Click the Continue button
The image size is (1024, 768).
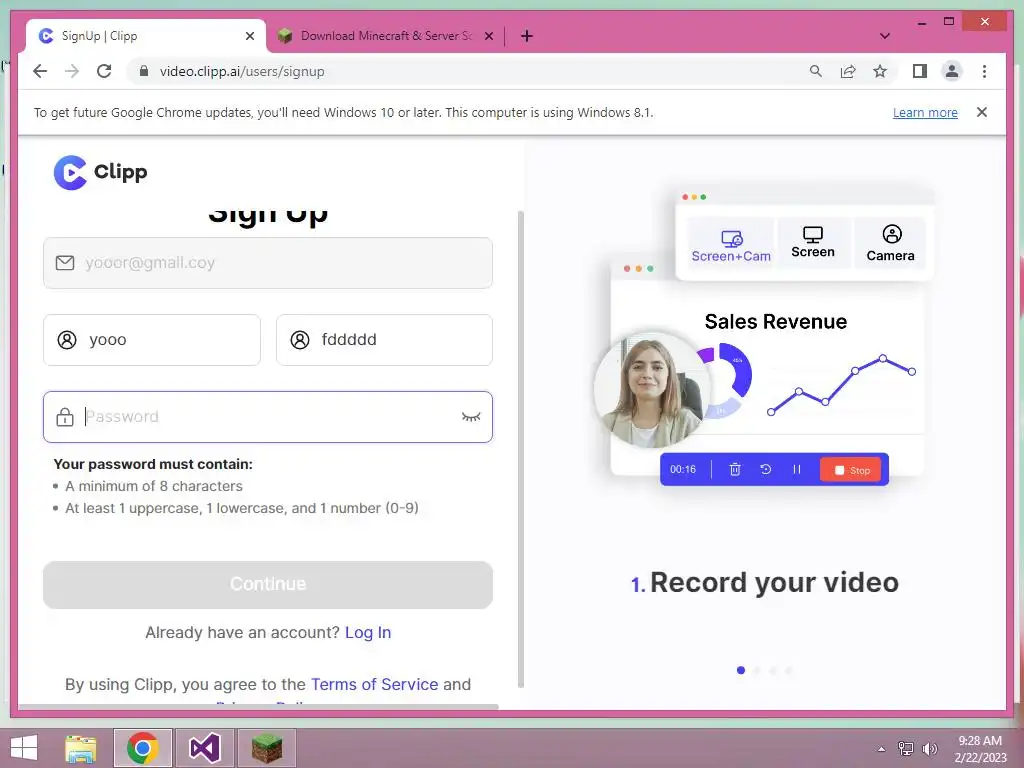268,584
